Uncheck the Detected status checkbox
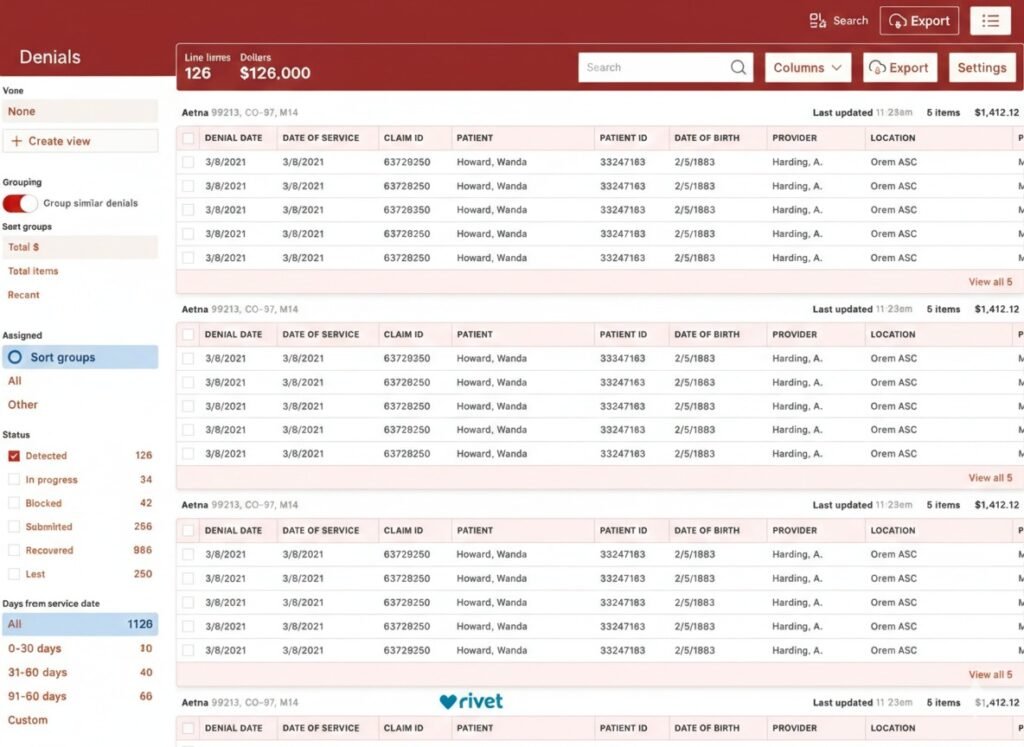 pyautogui.click(x=14, y=456)
